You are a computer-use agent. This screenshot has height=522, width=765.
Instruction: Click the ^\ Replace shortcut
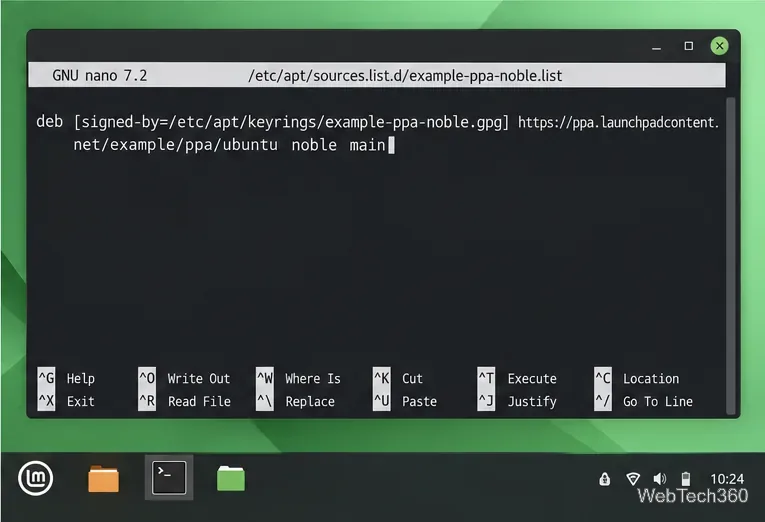point(296,402)
